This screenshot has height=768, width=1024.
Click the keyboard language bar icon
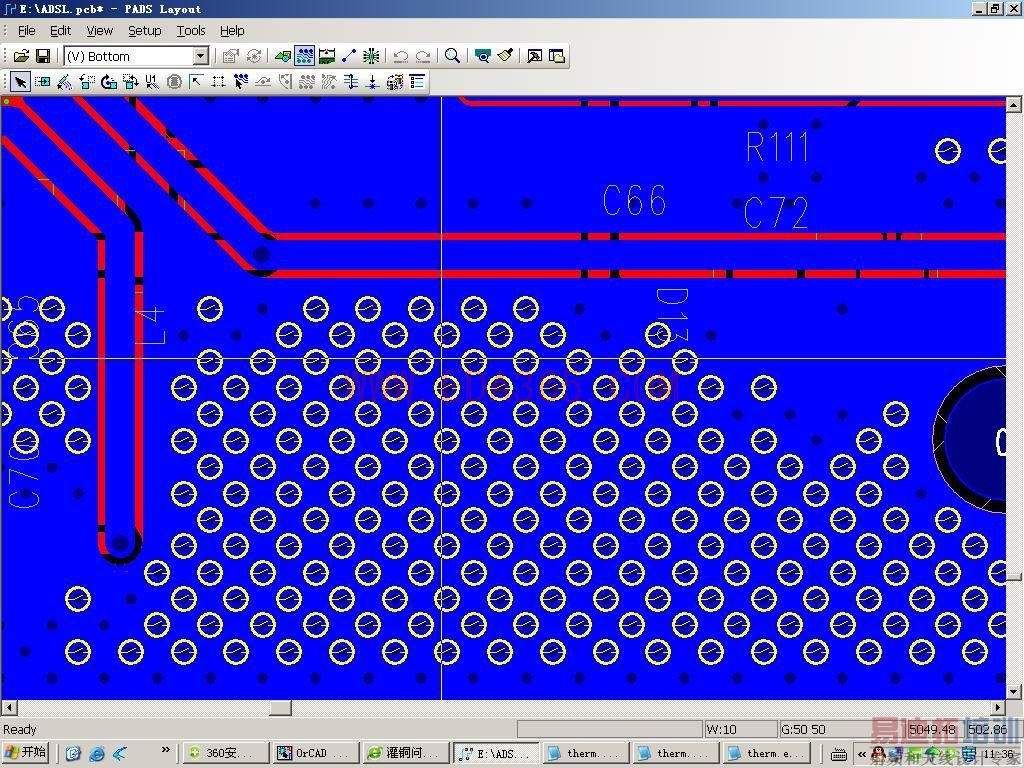coord(839,755)
